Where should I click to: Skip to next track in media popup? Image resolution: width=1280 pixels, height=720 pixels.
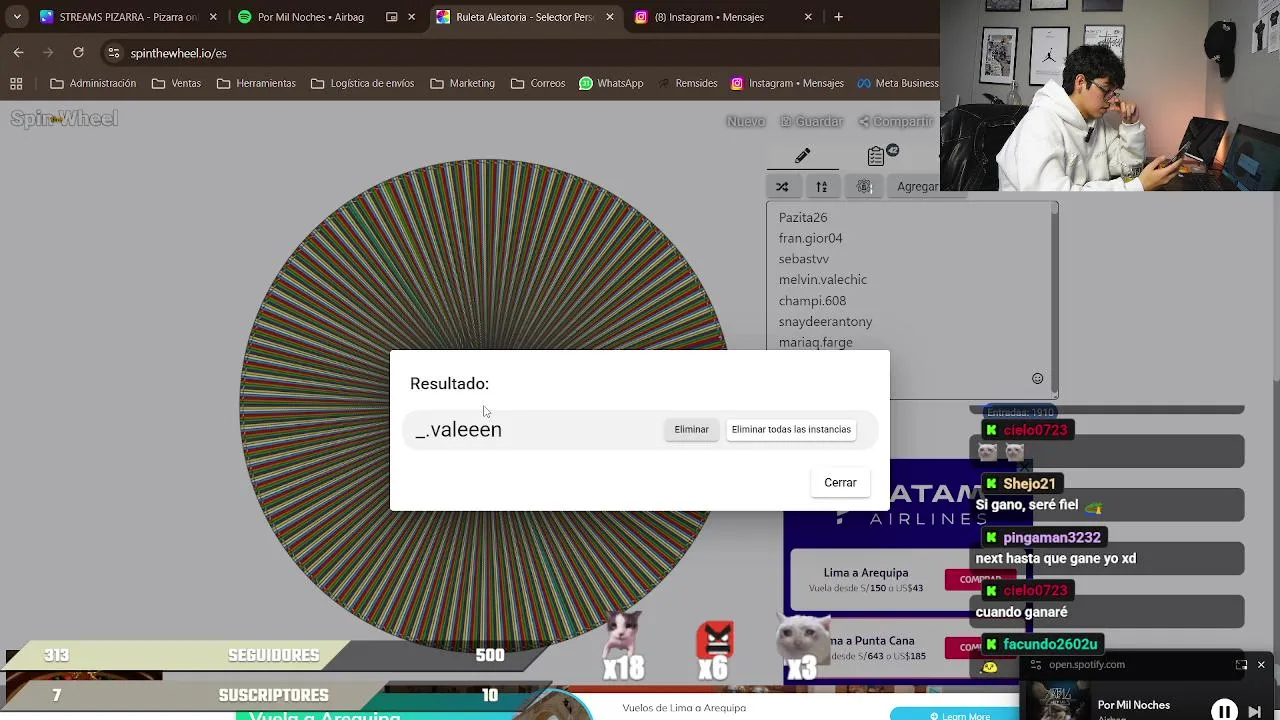(x=1254, y=711)
